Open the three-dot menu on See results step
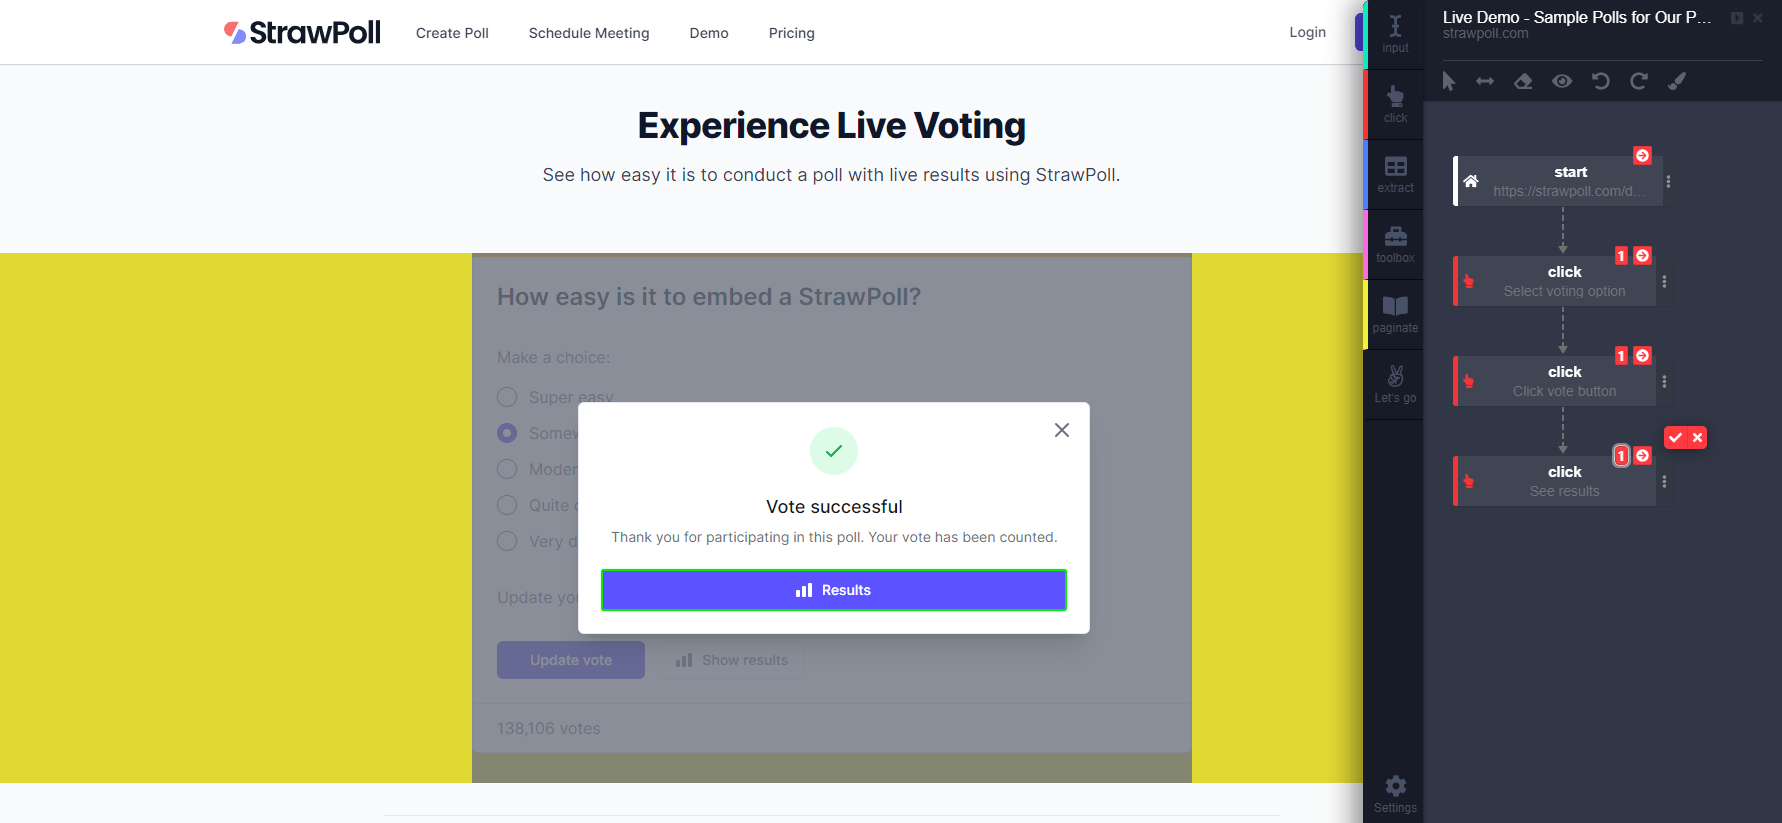Screen dimensions: 1782x823 coord(1665,481)
